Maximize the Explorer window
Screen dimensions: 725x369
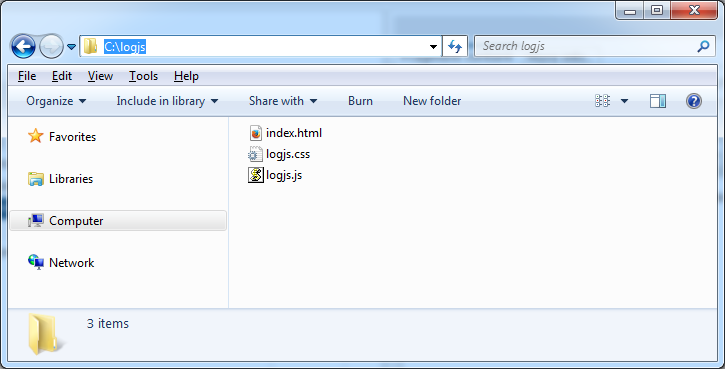point(657,10)
